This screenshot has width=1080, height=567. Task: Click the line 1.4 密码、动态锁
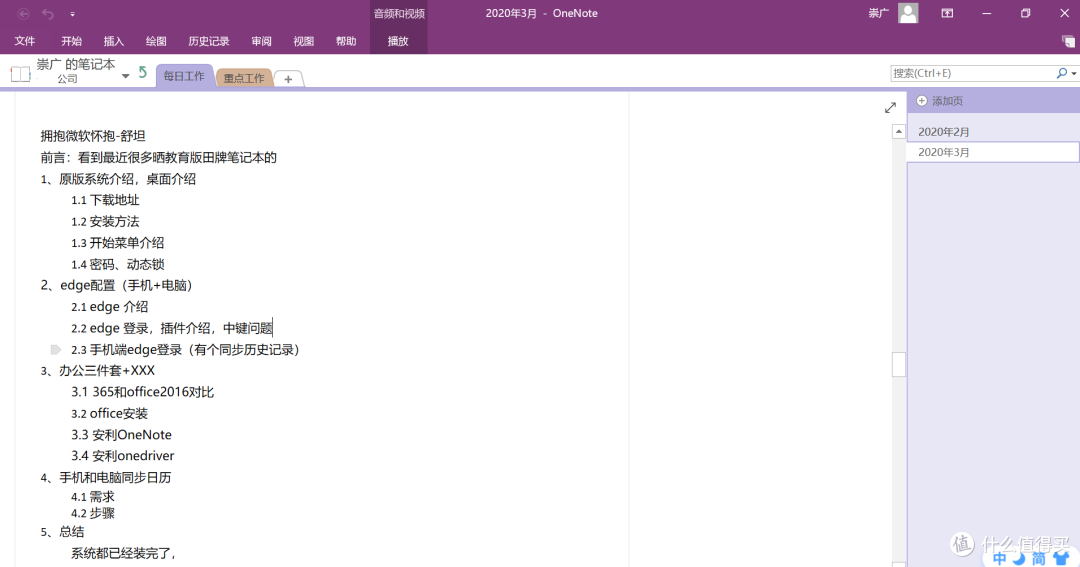[118, 265]
